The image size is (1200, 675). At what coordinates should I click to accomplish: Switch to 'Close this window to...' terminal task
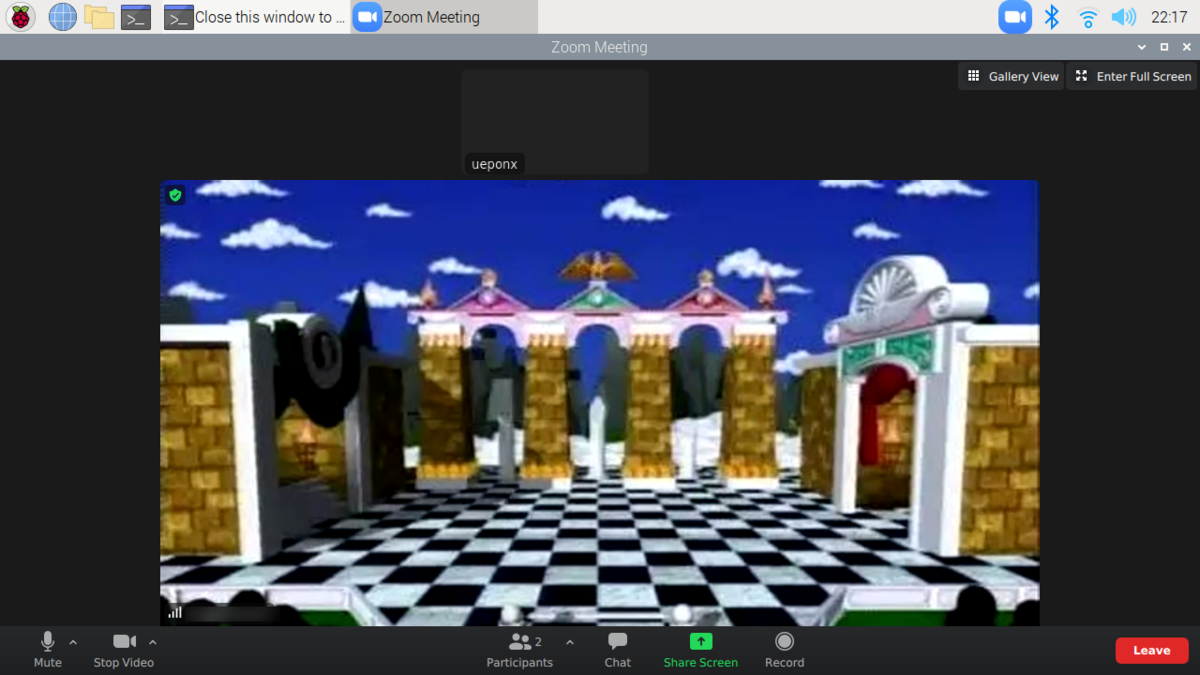tap(255, 17)
